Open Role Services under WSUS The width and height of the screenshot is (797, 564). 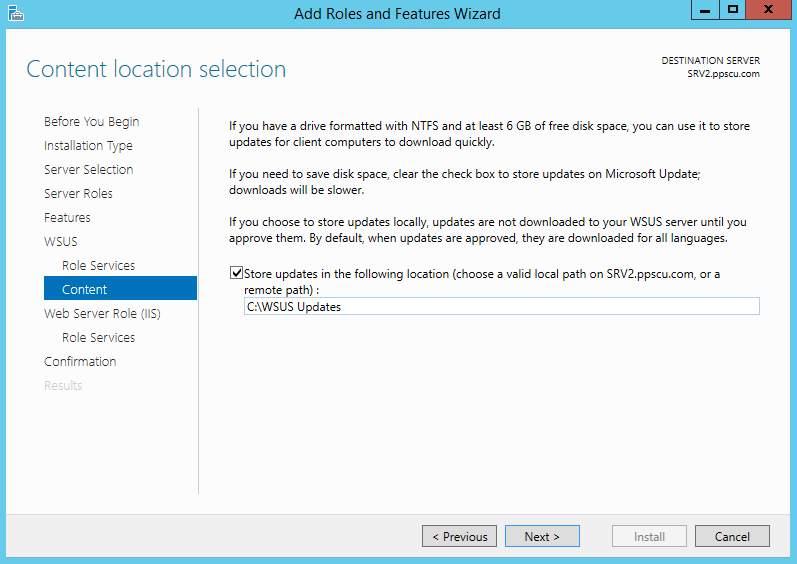pos(98,266)
